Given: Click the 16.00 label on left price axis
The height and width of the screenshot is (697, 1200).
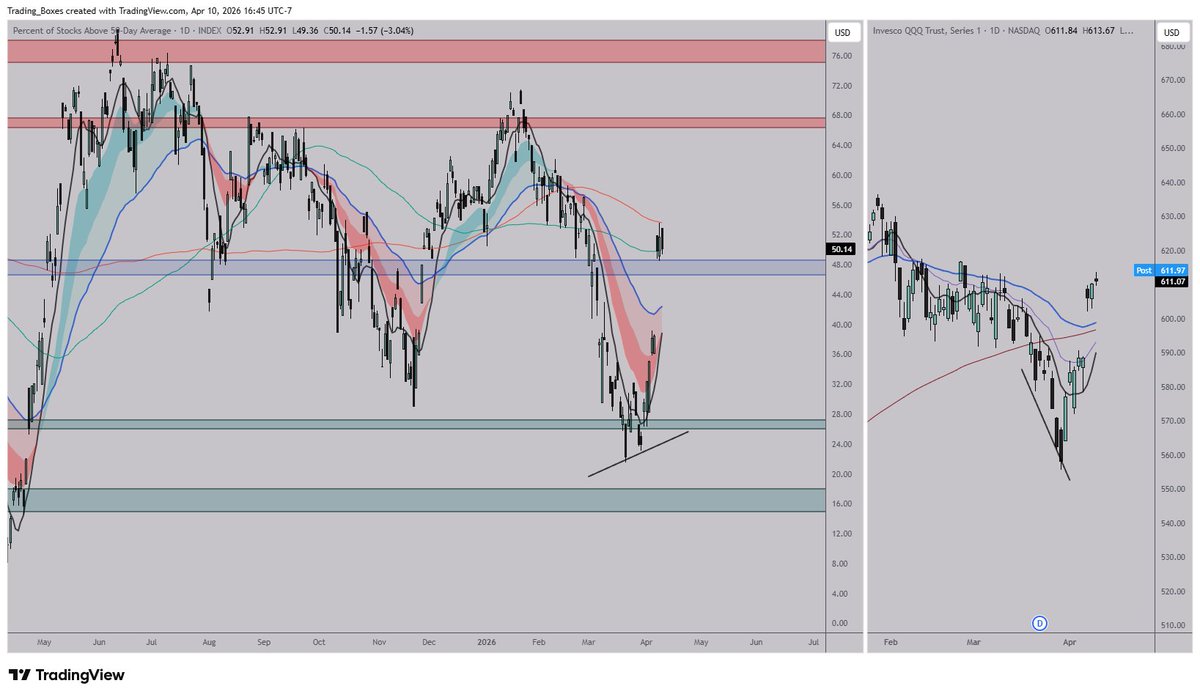Looking at the screenshot, I should click(842, 504).
